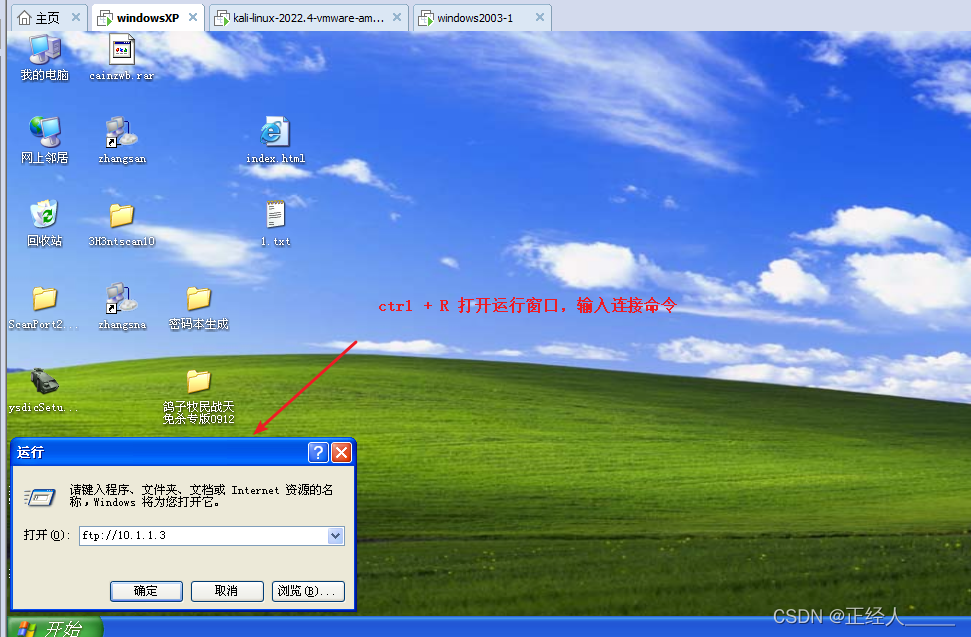Click 确定 to connect to FTP
The height and width of the screenshot is (637, 971).
145,591
